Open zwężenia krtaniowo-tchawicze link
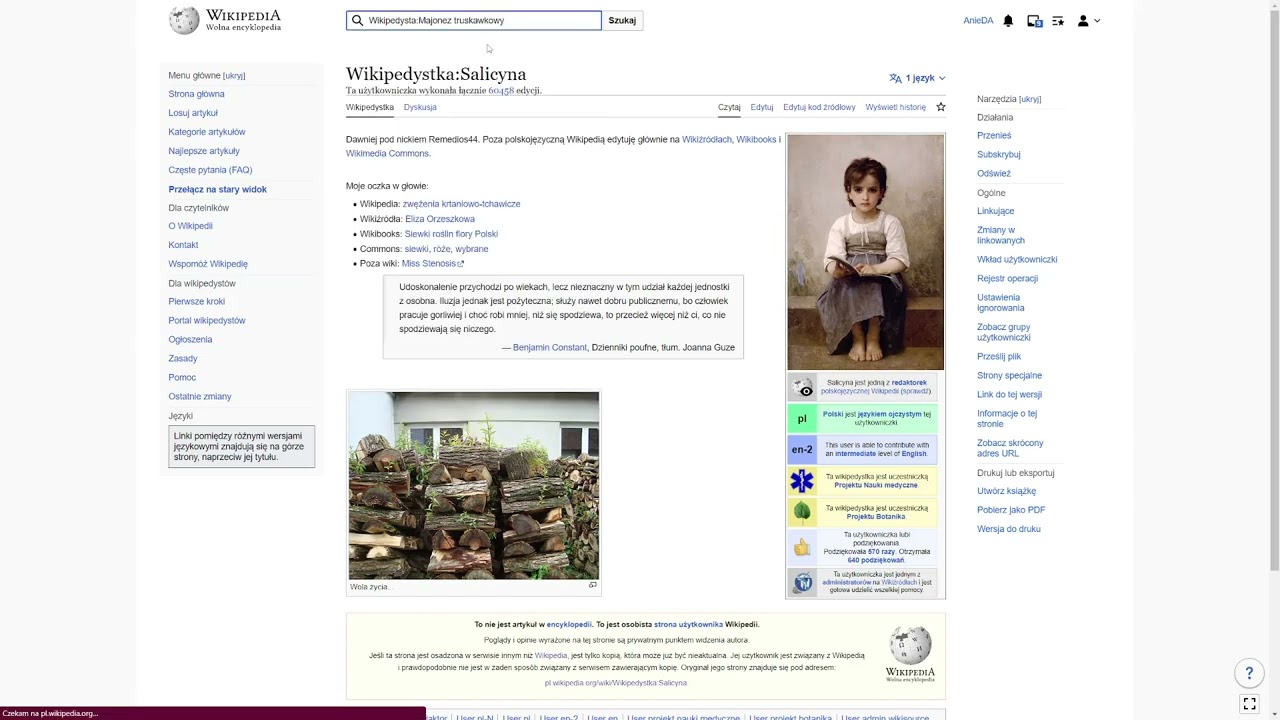 click(461, 204)
